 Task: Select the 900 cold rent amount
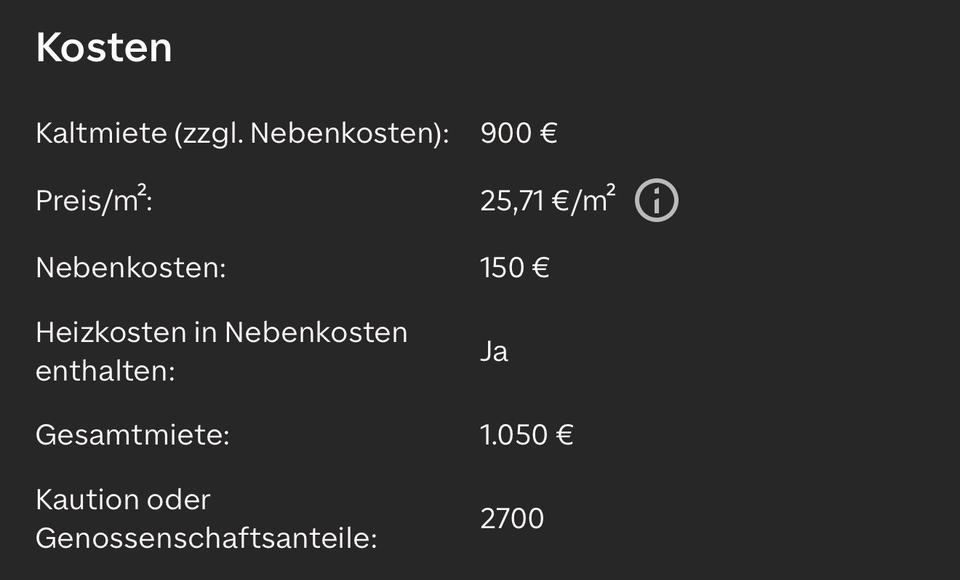click(506, 134)
